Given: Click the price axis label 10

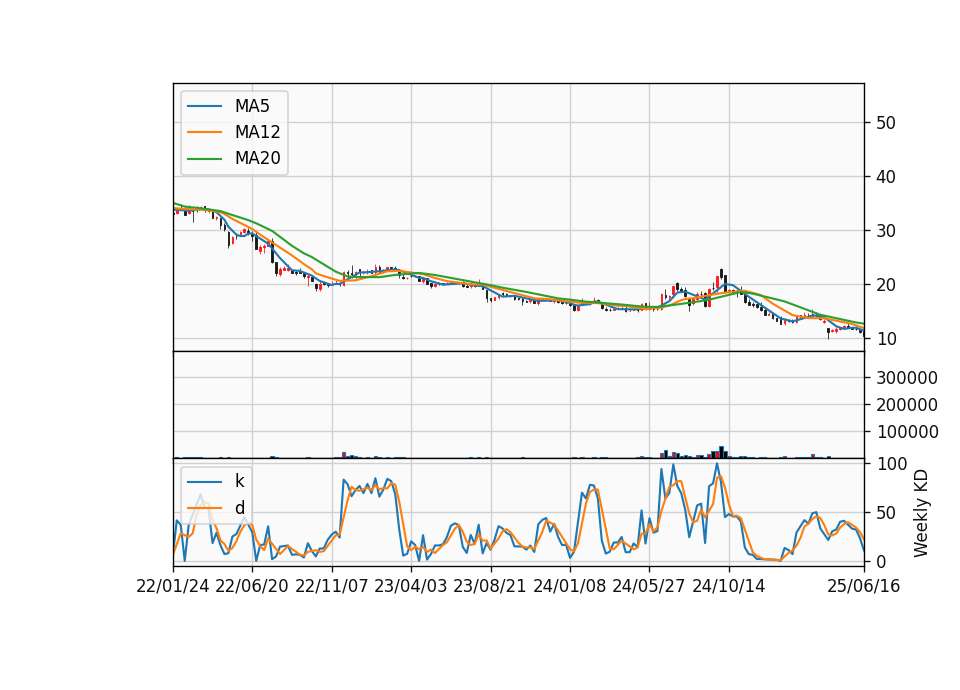Looking at the screenshot, I should point(885,339).
